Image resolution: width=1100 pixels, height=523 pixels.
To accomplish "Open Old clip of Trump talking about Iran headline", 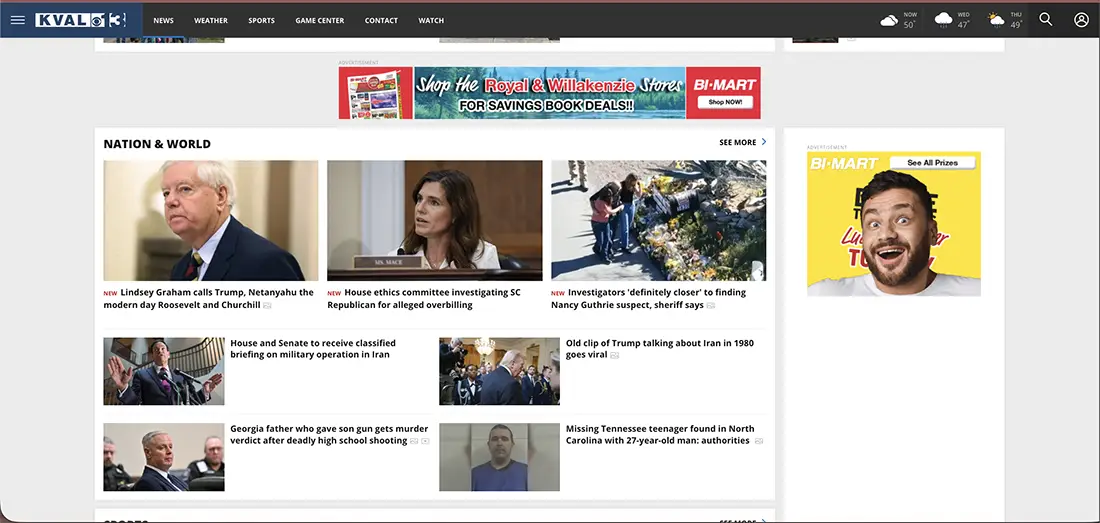I will (659, 348).
